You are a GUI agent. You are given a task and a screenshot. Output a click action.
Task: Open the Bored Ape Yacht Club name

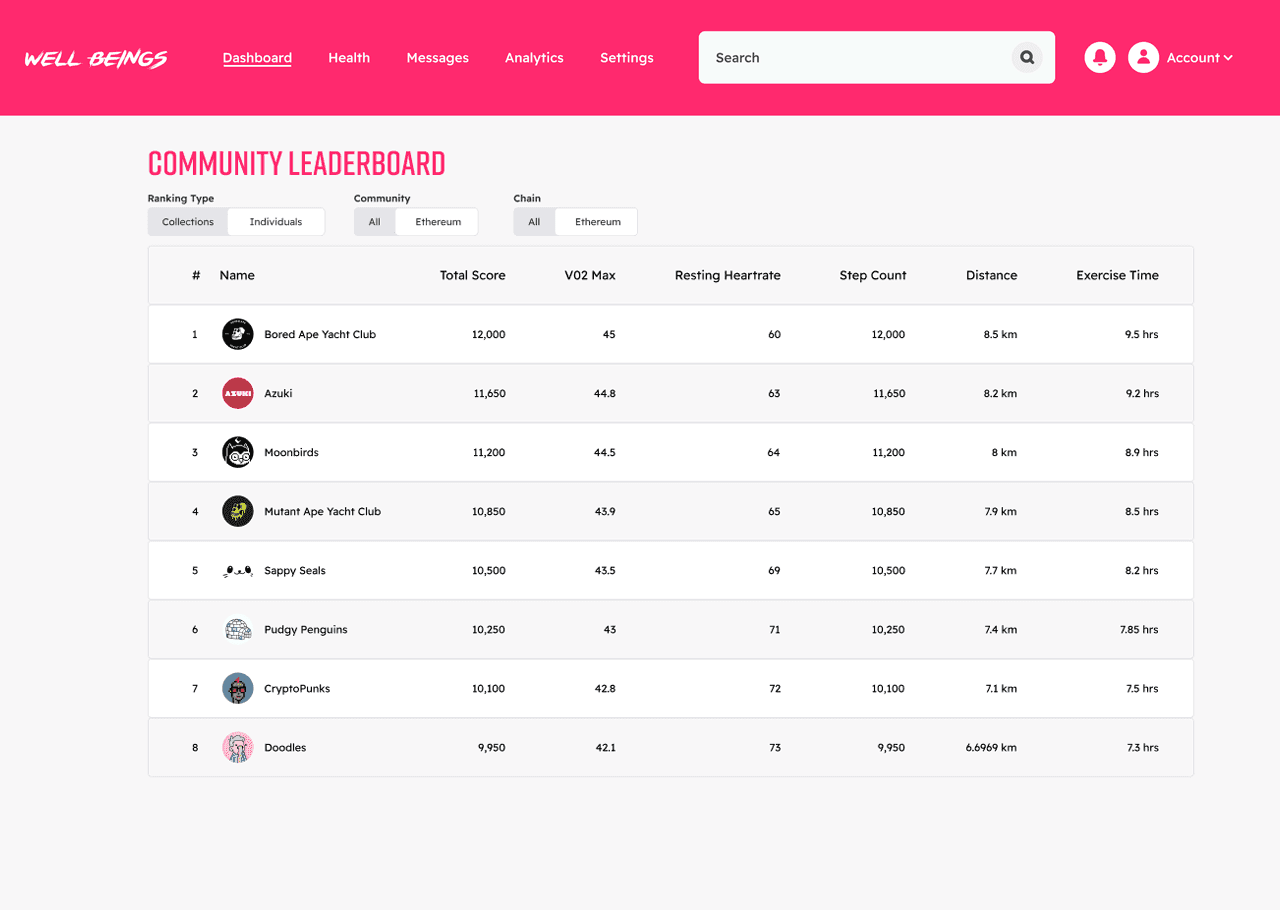pos(320,334)
